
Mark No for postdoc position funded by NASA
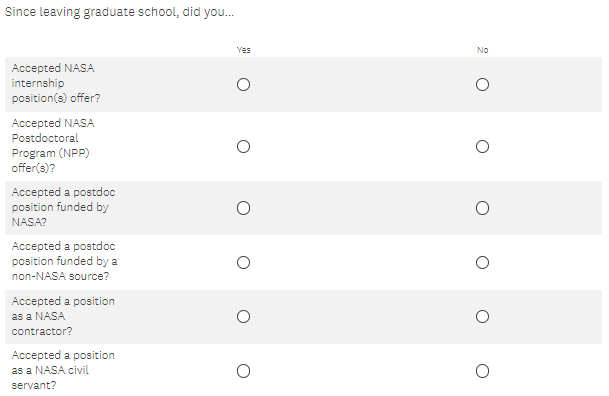(x=482, y=208)
